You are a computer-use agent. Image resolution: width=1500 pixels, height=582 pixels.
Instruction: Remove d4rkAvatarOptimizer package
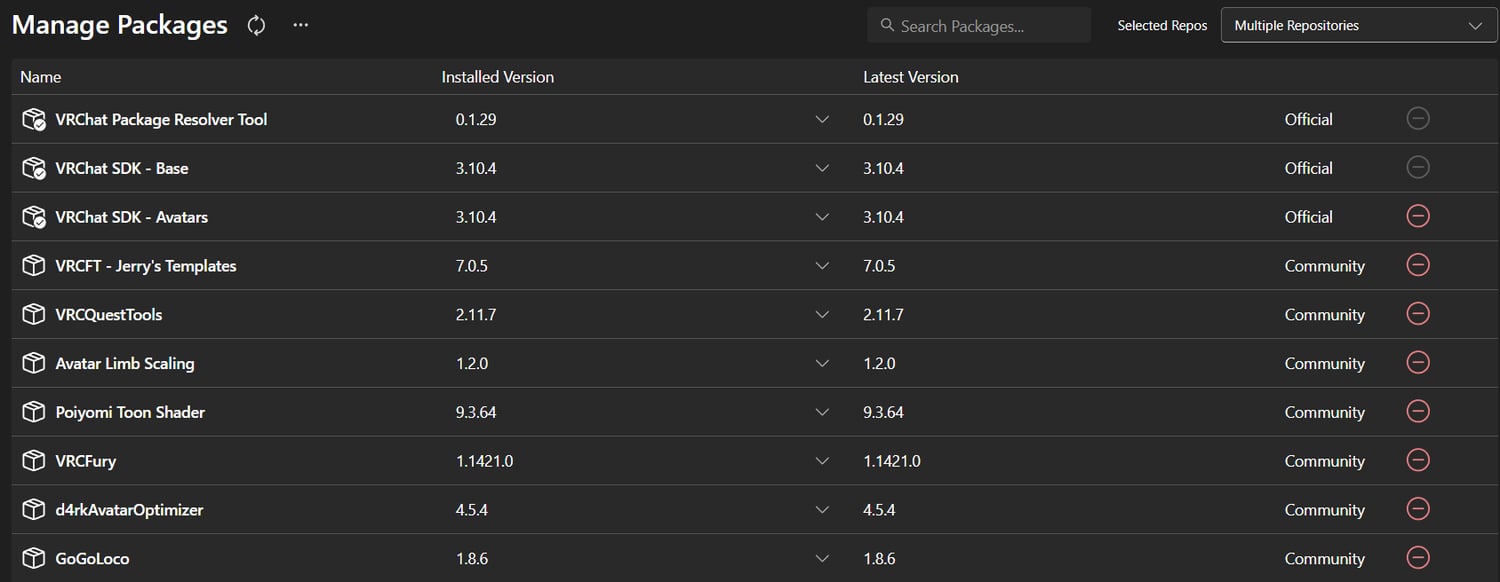(1418, 509)
